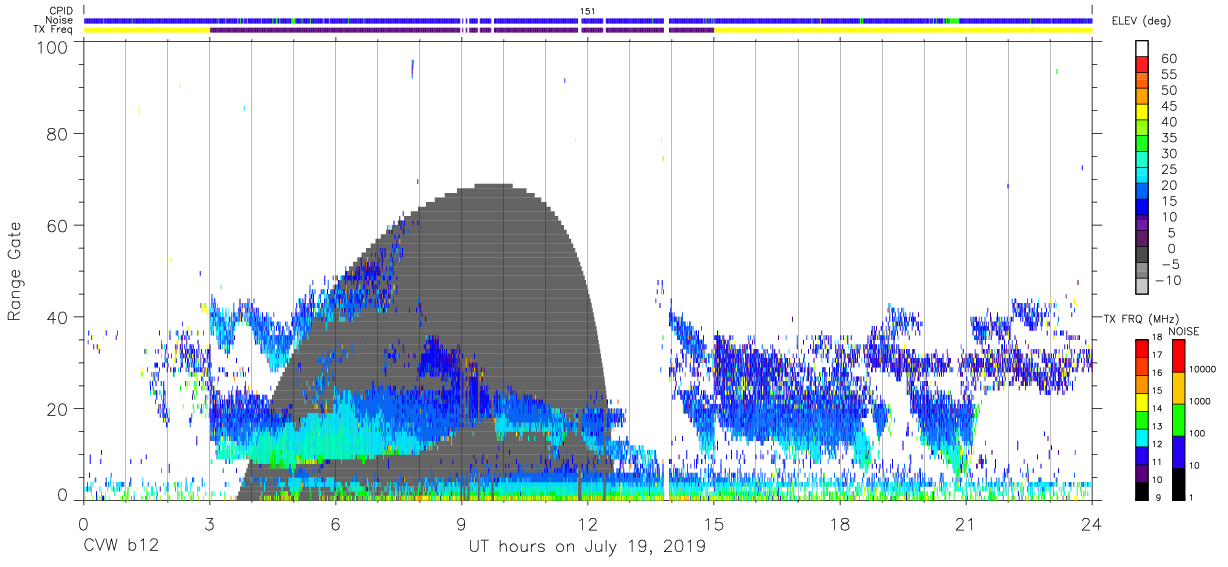Pick the red 55–60 elevation swatch
Image resolution: width=1228 pixels, height=567 pixels.
coord(1142,66)
